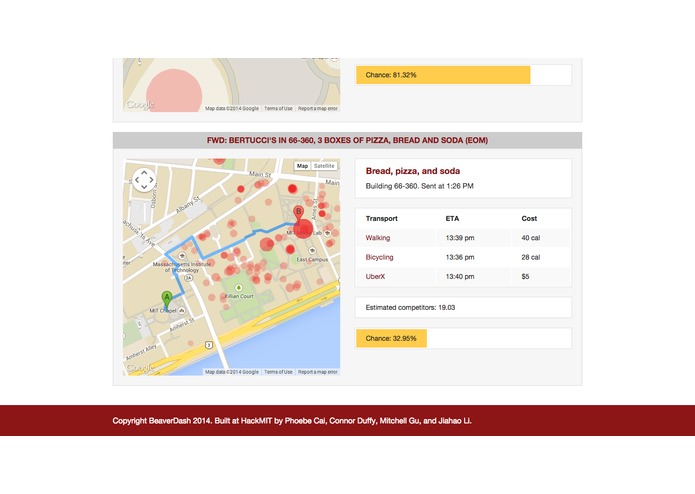Click the ETA column header

[x=452, y=218]
